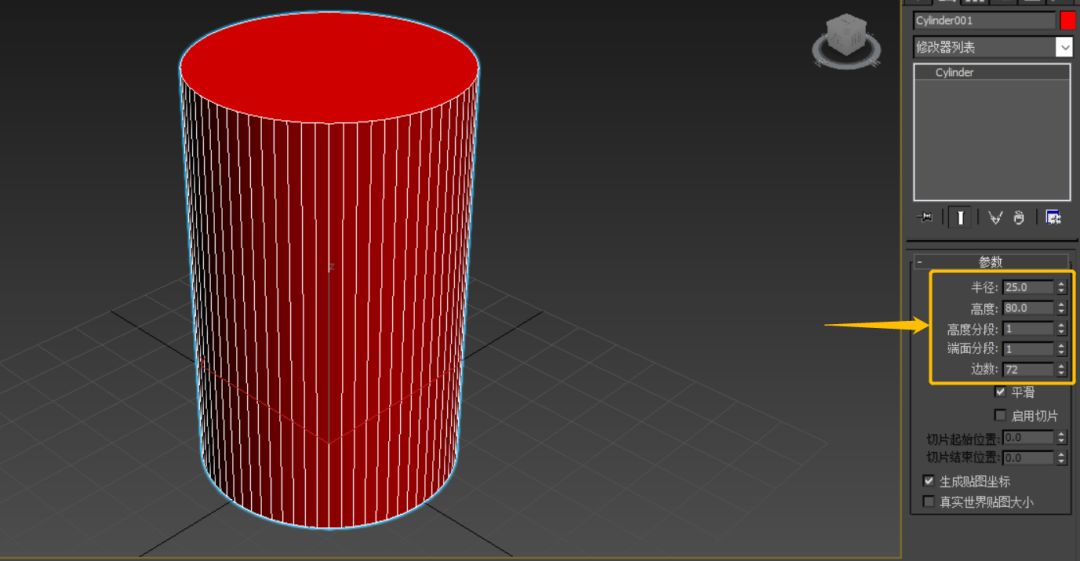Click the 边数 spinner arrows
Image resolution: width=1080 pixels, height=561 pixels.
1061,370
